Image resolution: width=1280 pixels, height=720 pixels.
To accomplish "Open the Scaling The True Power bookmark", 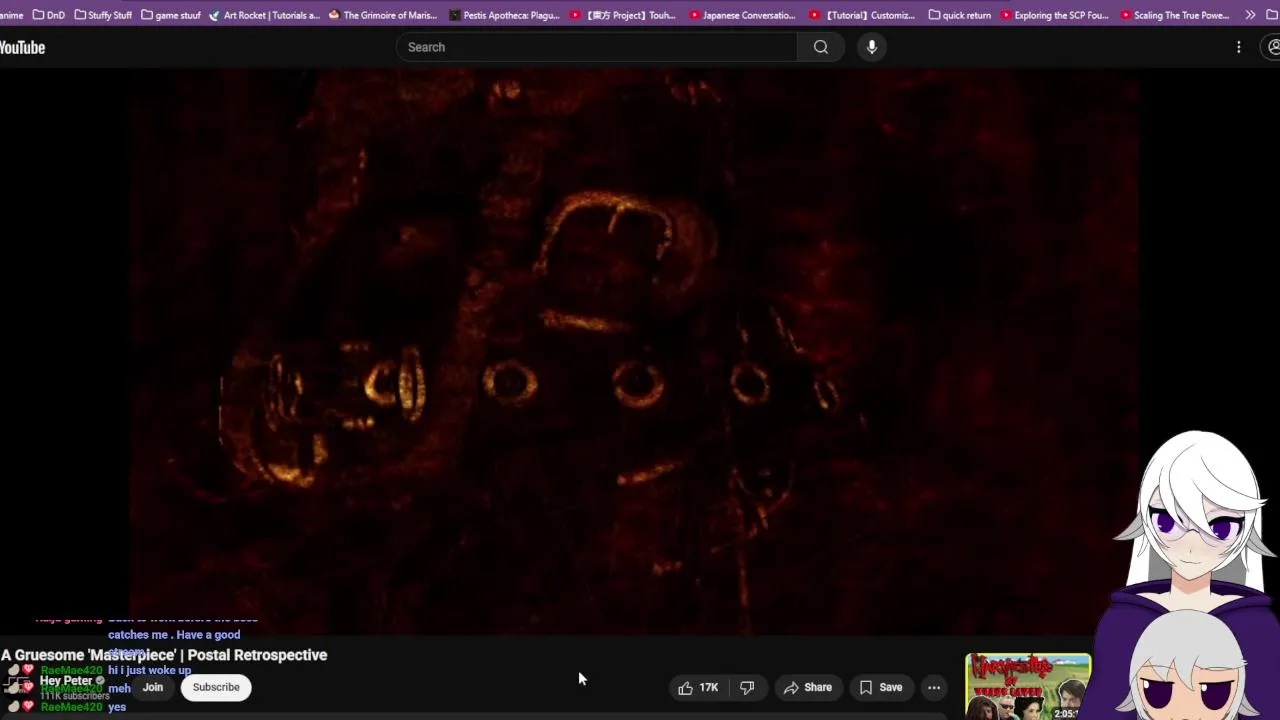I will (x=1175, y=15).
